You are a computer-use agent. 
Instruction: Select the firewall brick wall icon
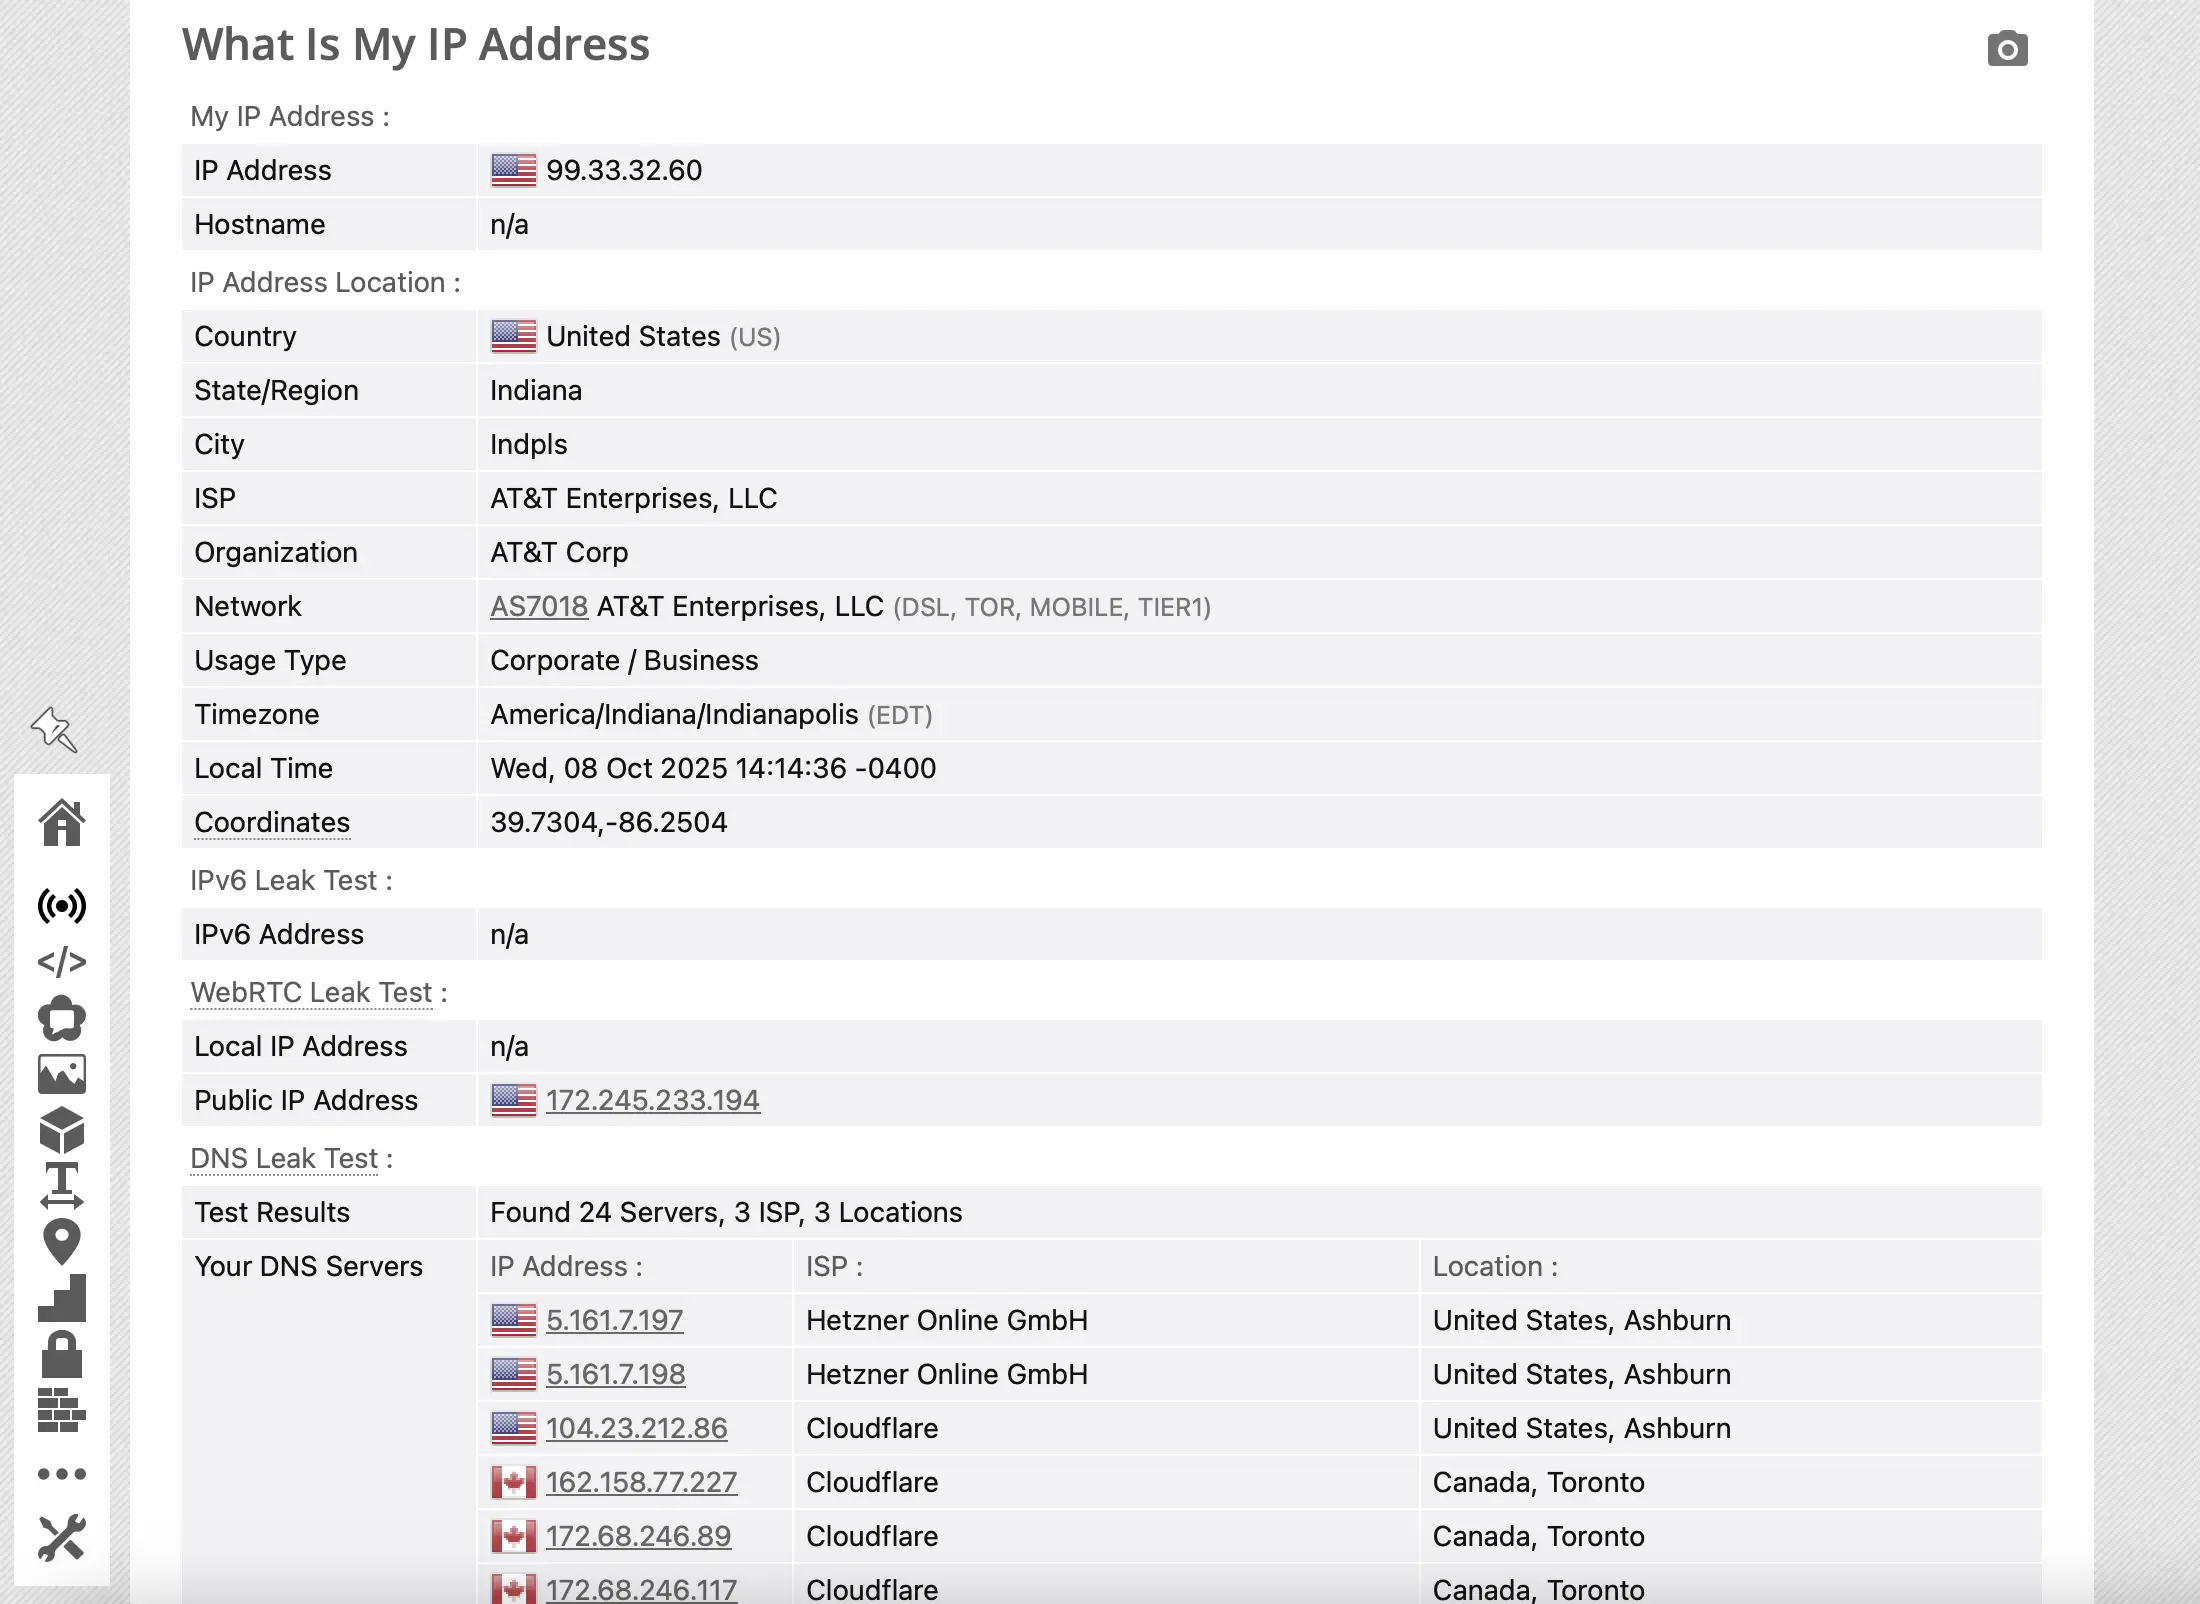[x=62, y=1411]
